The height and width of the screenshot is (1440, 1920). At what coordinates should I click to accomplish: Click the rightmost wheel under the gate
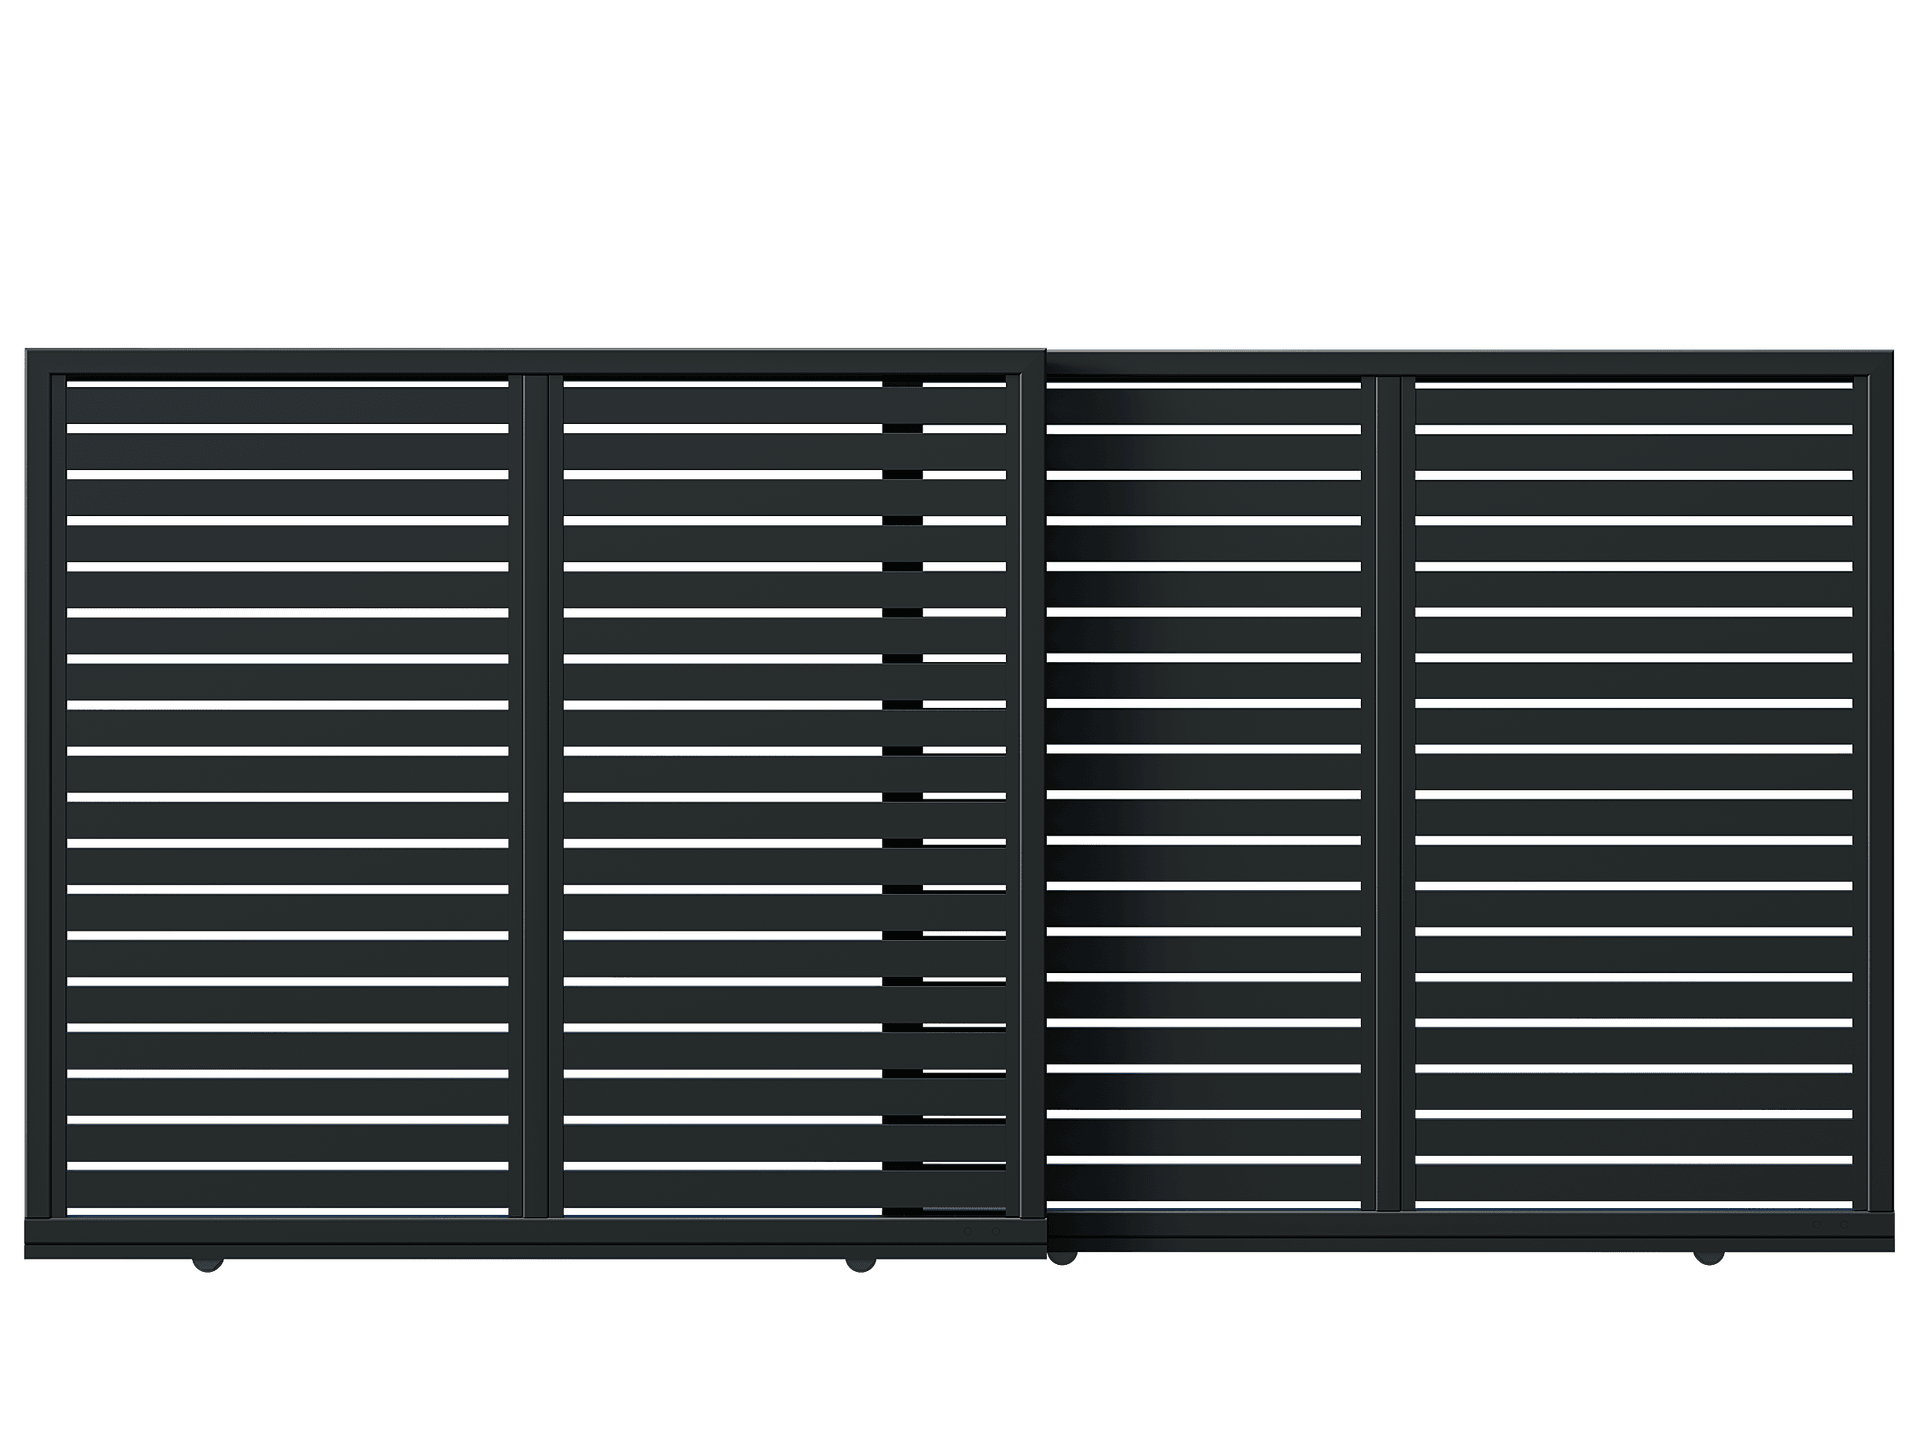pyautogui.click(x=1708, y=1257)
